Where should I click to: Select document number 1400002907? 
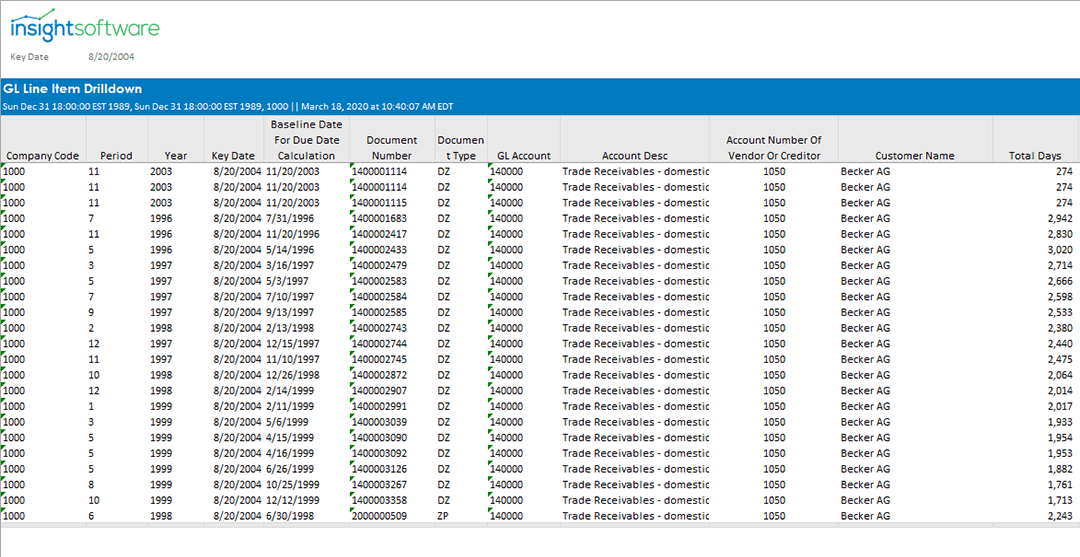pyautogui.click(x=380, y=390)
